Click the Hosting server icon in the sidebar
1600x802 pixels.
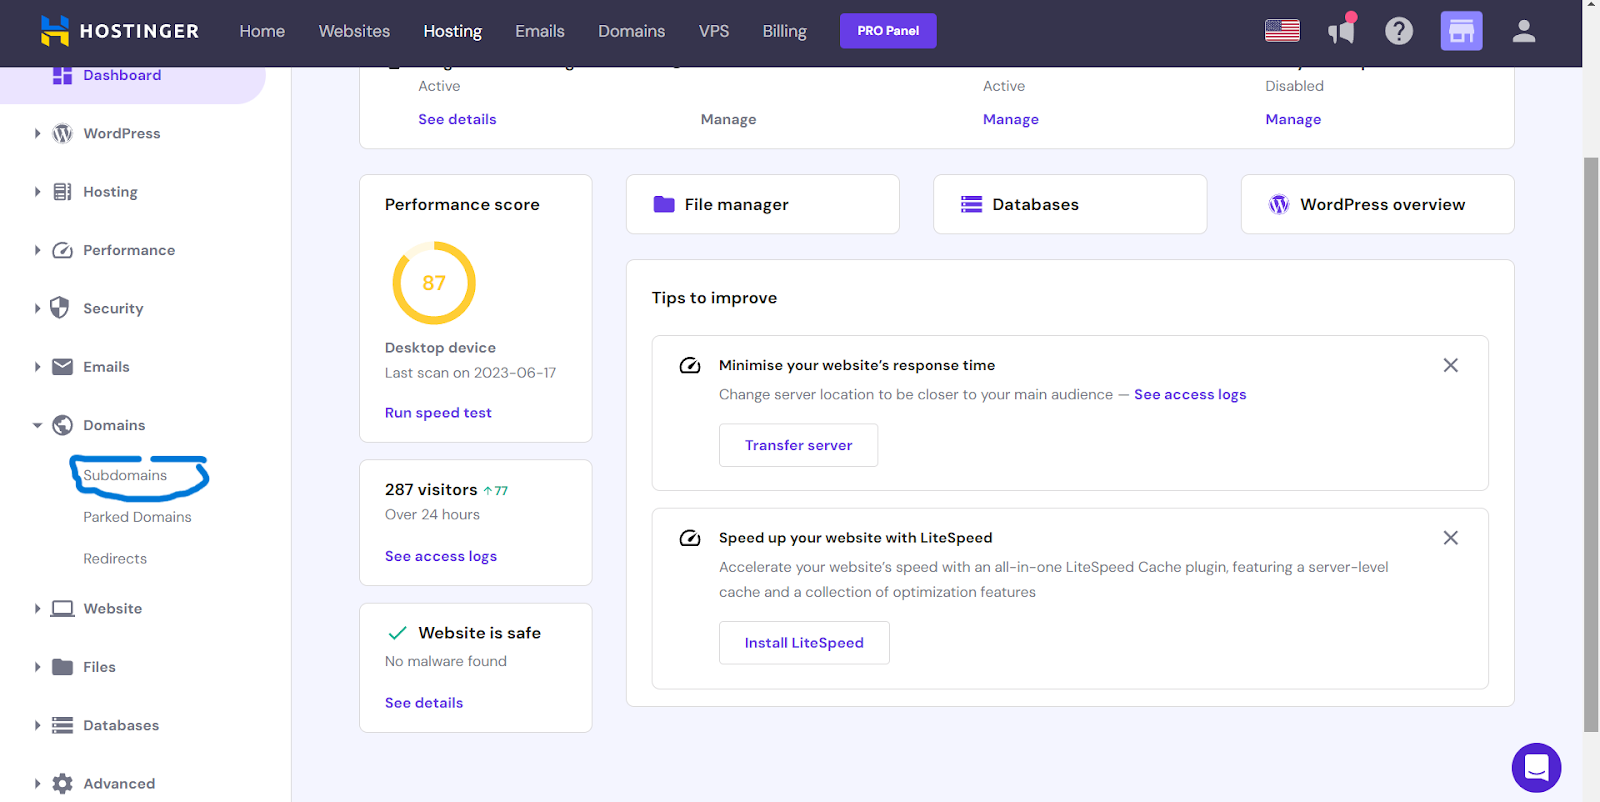(x=62, y=192)
